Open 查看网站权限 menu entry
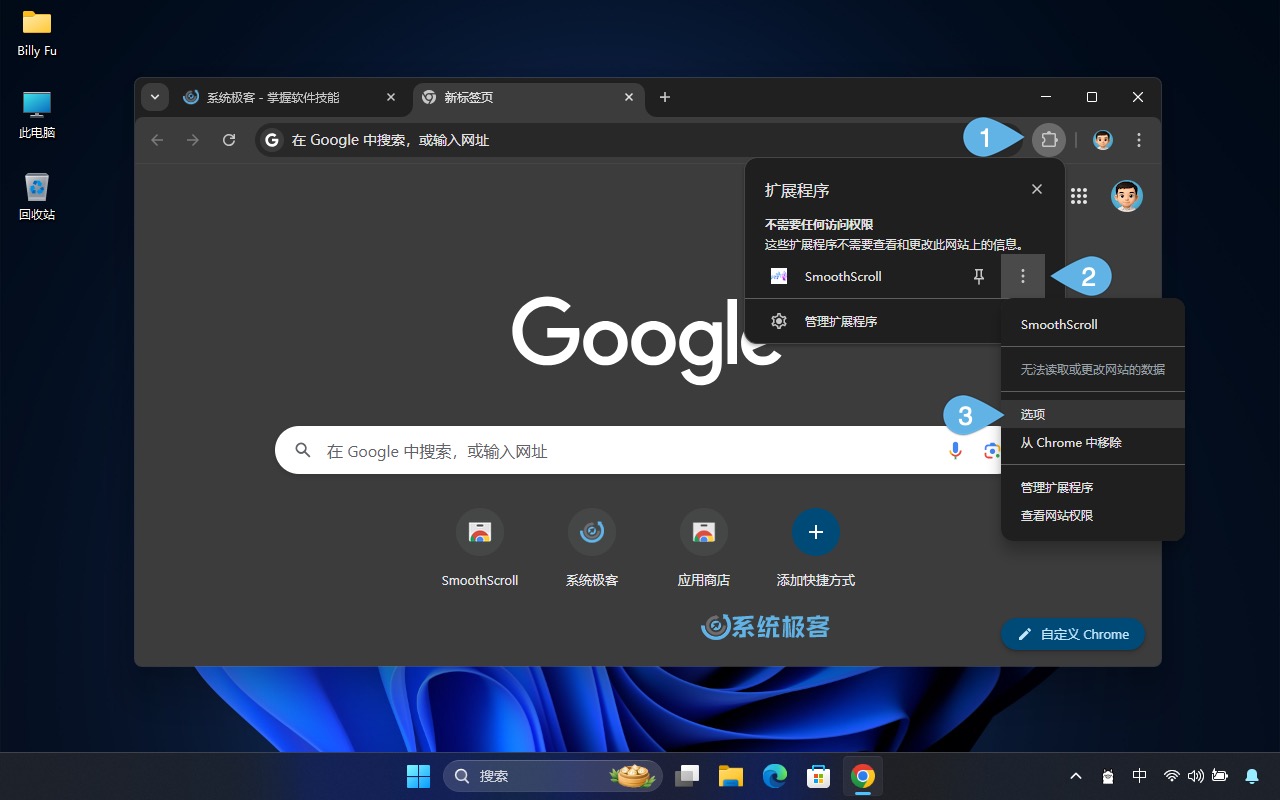Viewport: 1280px width, 800px height. (x=1092, y=516)
